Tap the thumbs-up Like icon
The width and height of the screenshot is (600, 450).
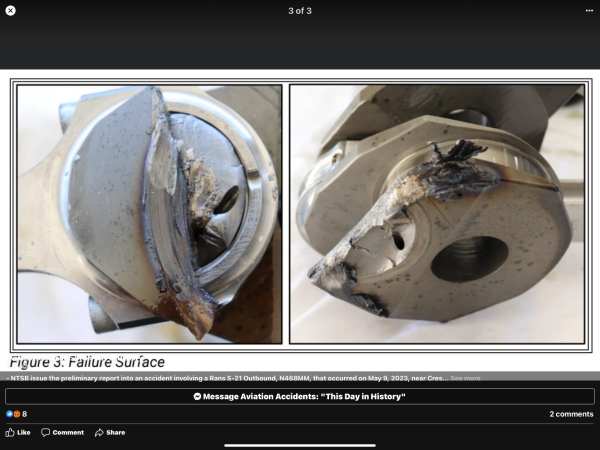click(10, 432)
